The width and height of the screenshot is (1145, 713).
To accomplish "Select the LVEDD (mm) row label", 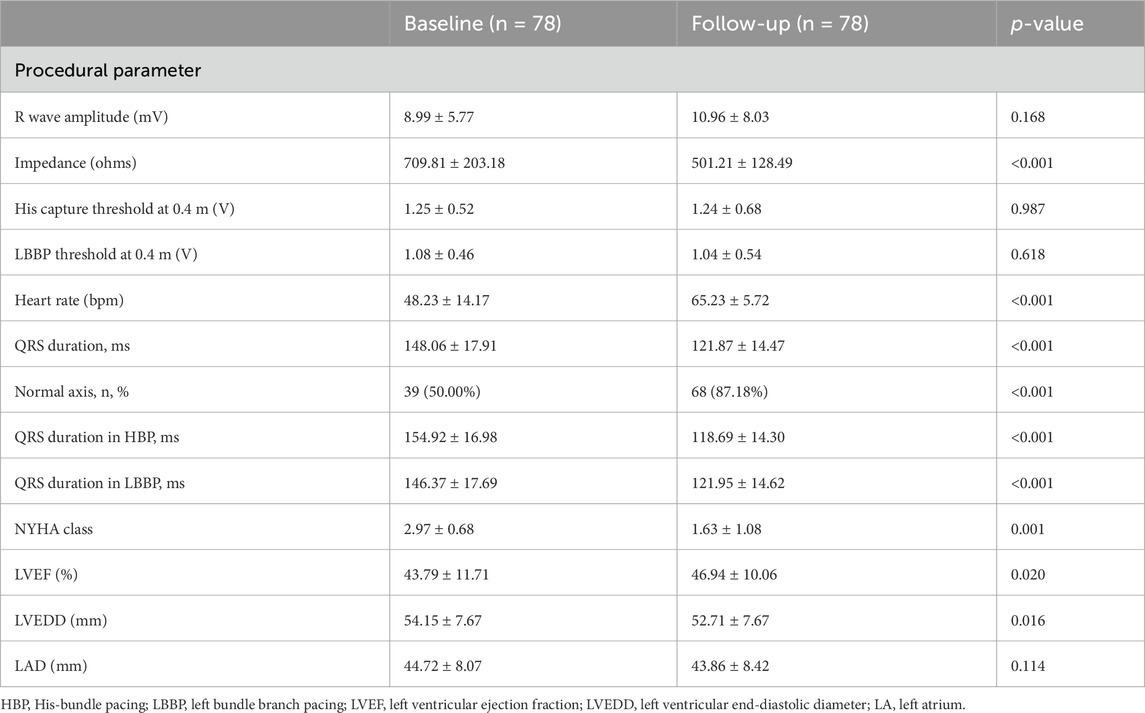I will tap(61, 620).
